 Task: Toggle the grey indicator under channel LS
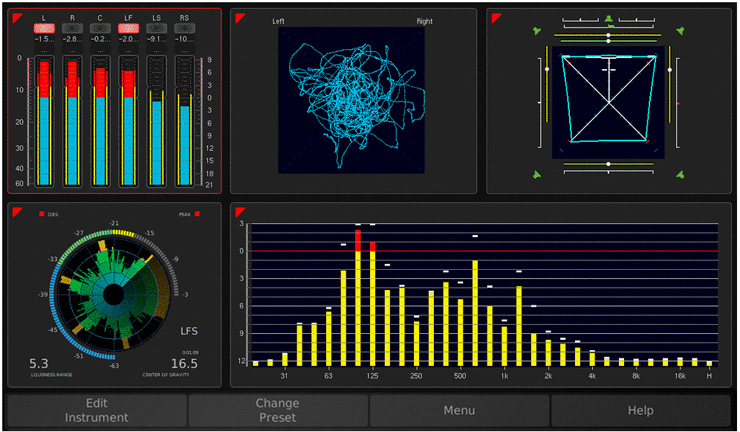coord(156,28)
